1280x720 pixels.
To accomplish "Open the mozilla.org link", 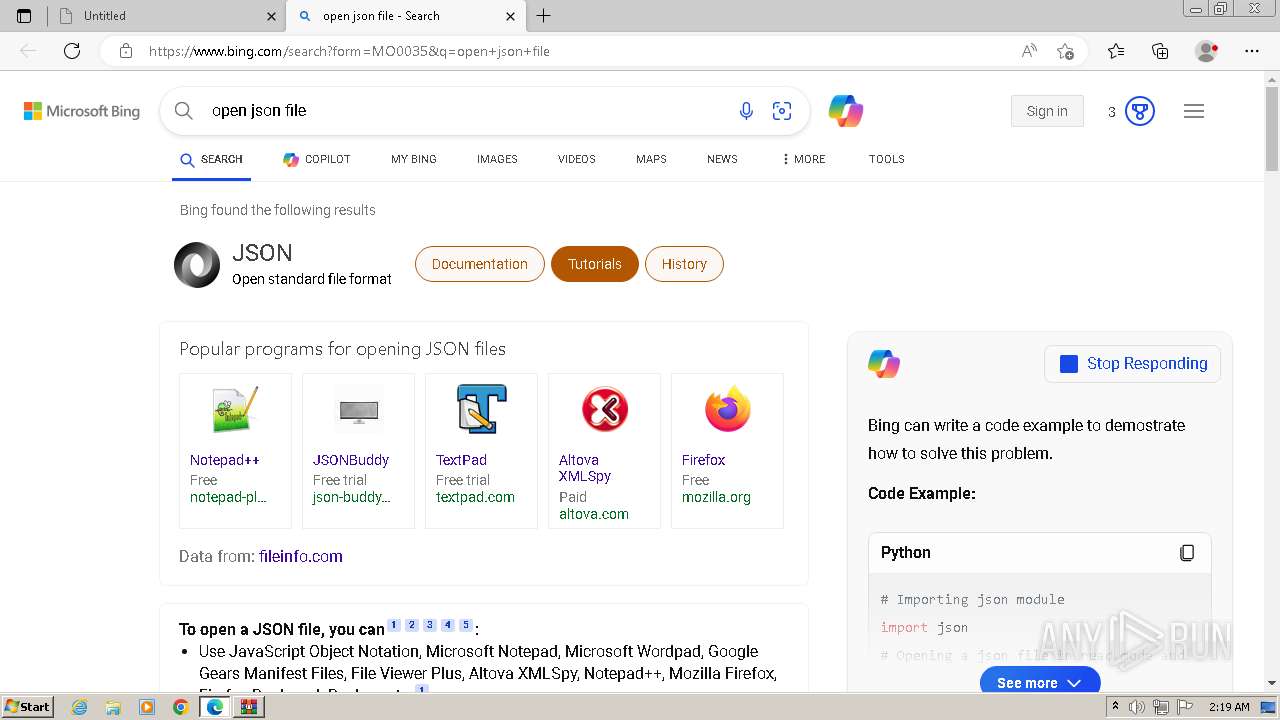I will pos(716,497).
